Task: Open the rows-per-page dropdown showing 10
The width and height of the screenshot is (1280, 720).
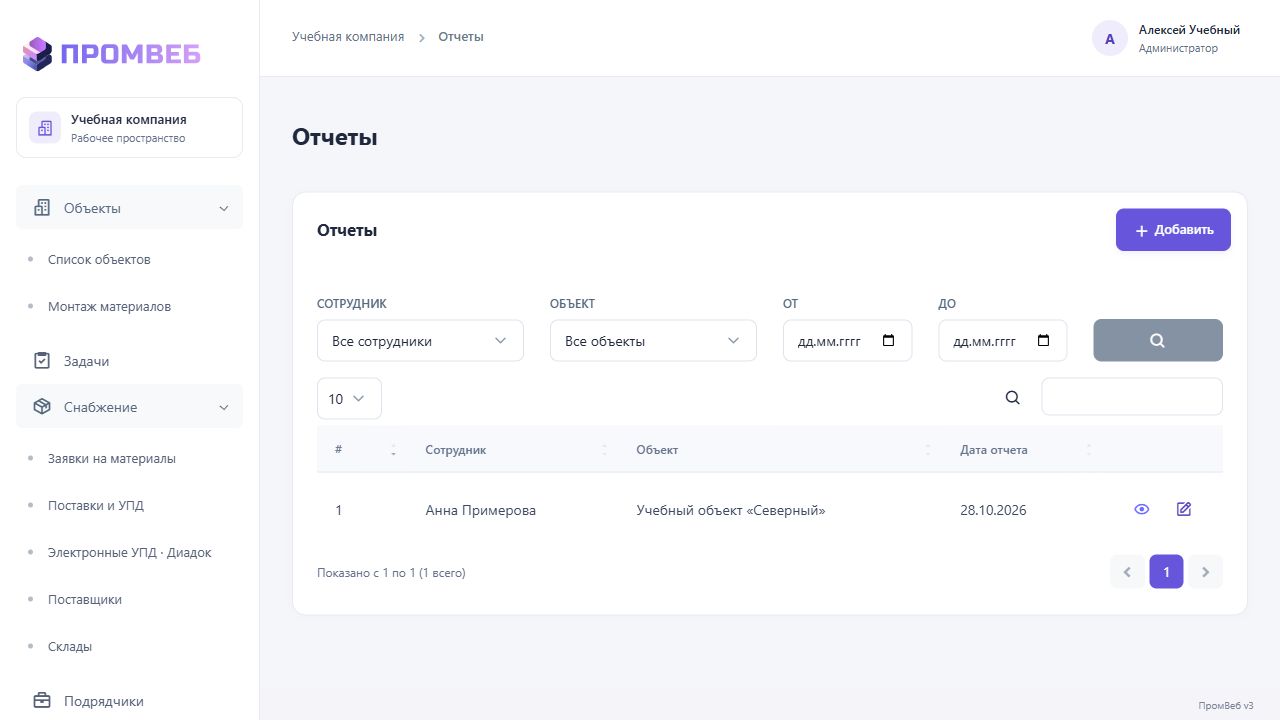Action: coord(349,398)
